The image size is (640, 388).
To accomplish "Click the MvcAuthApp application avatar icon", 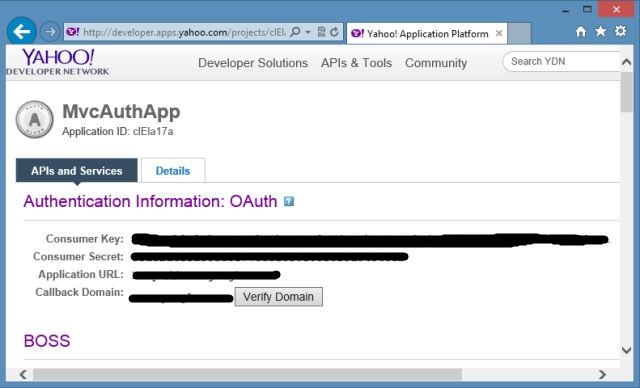I will (x=35, y=119).
